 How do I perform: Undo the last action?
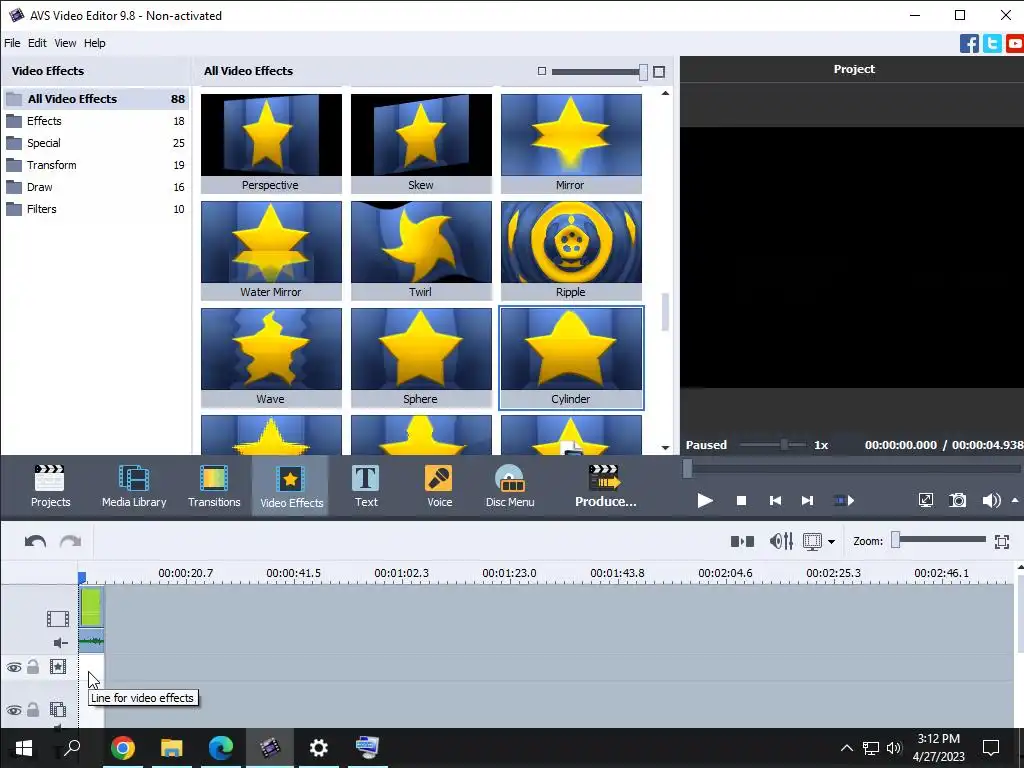tap(35, 541)
